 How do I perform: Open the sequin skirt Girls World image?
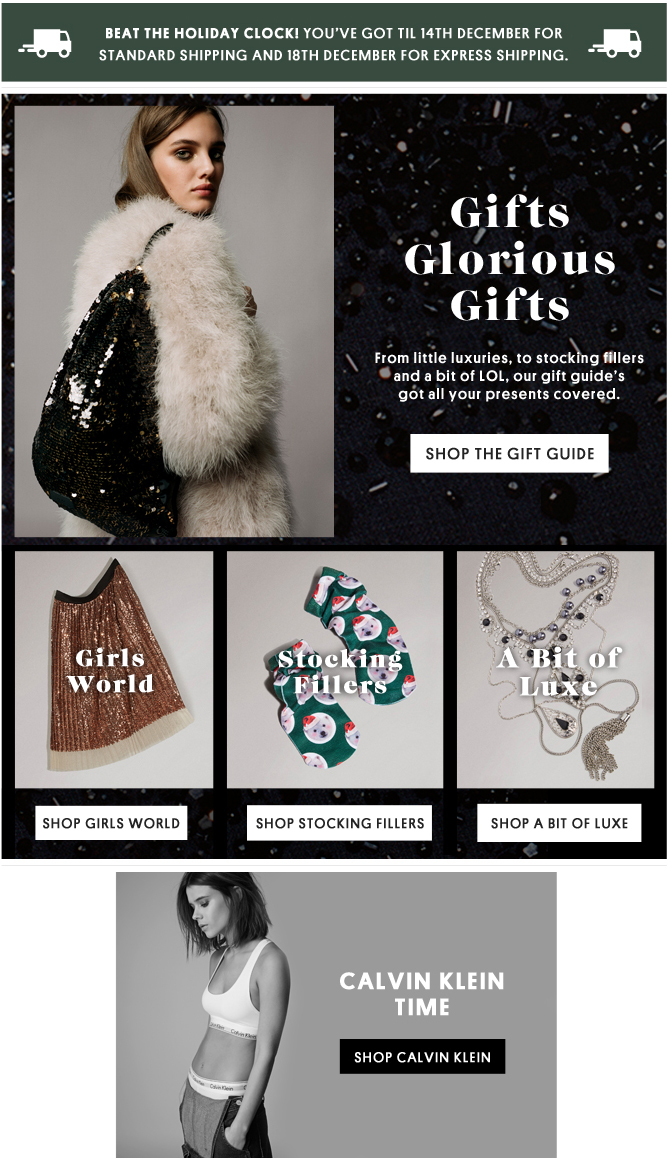tap(114, 670)
